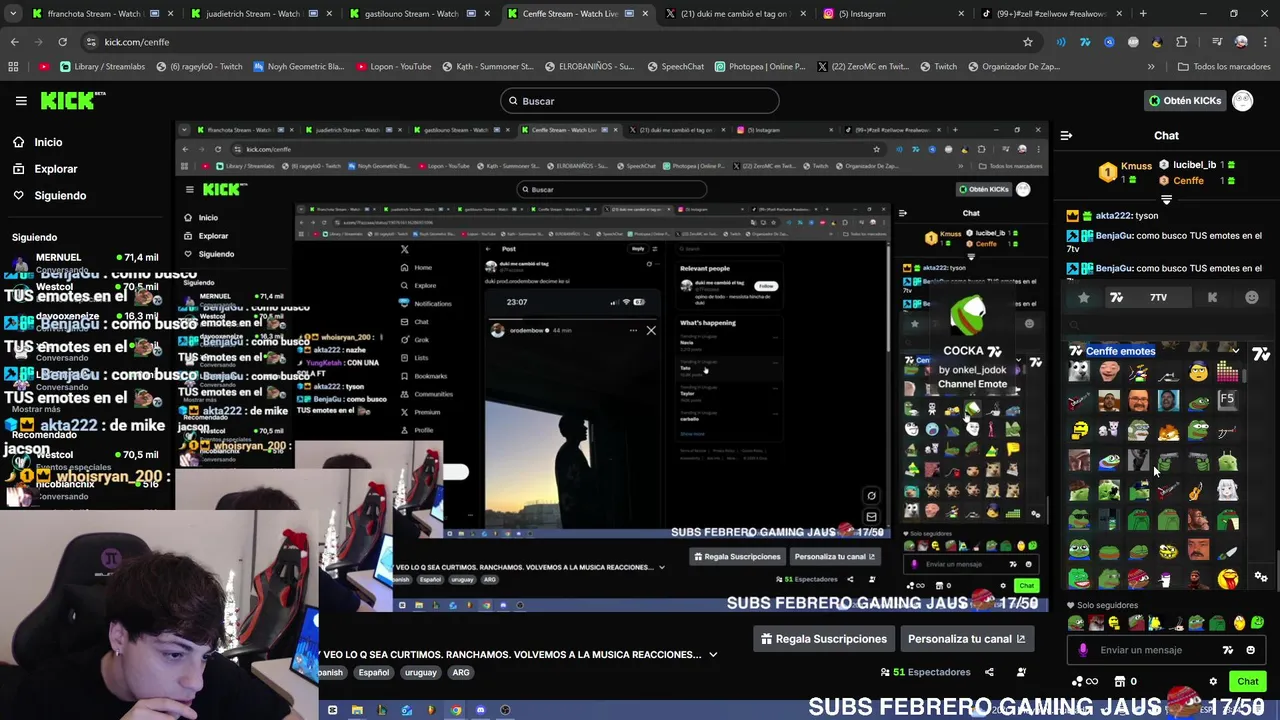Open MERNUEL followed channel
Screen dimensions: 1280x720
click(x=86, y=262)
